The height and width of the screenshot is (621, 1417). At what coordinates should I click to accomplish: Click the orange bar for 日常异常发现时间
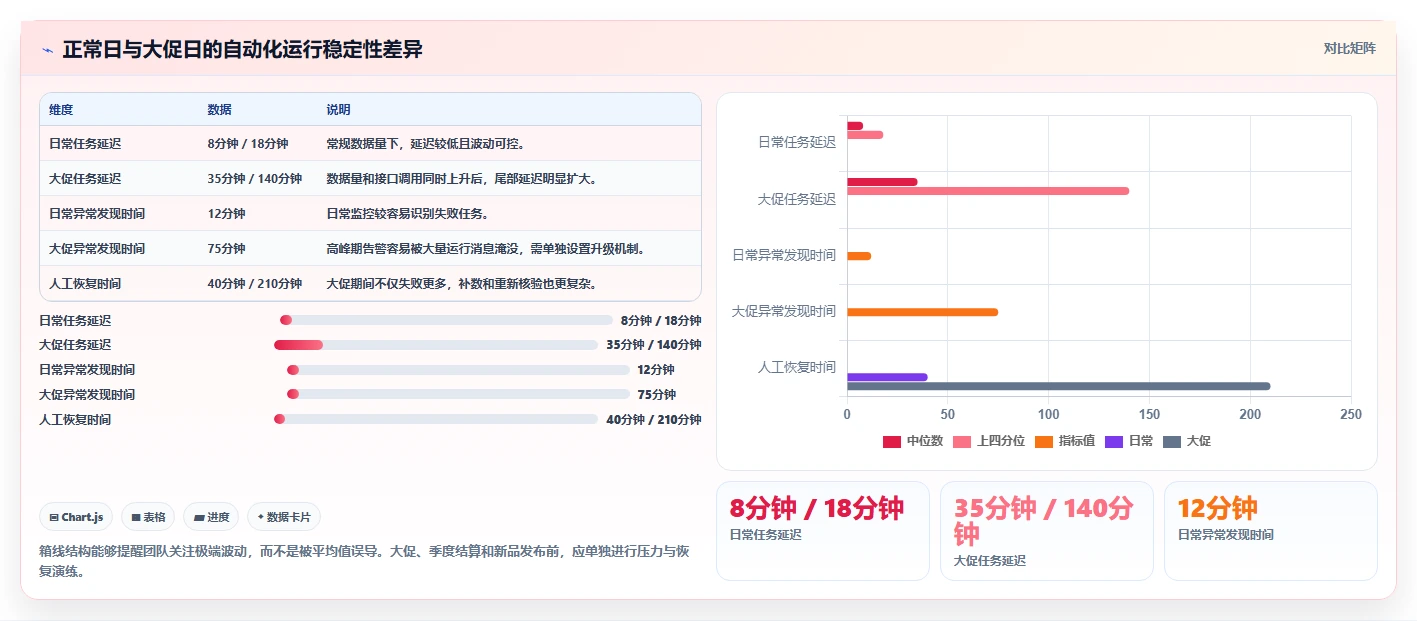[859, 256]
